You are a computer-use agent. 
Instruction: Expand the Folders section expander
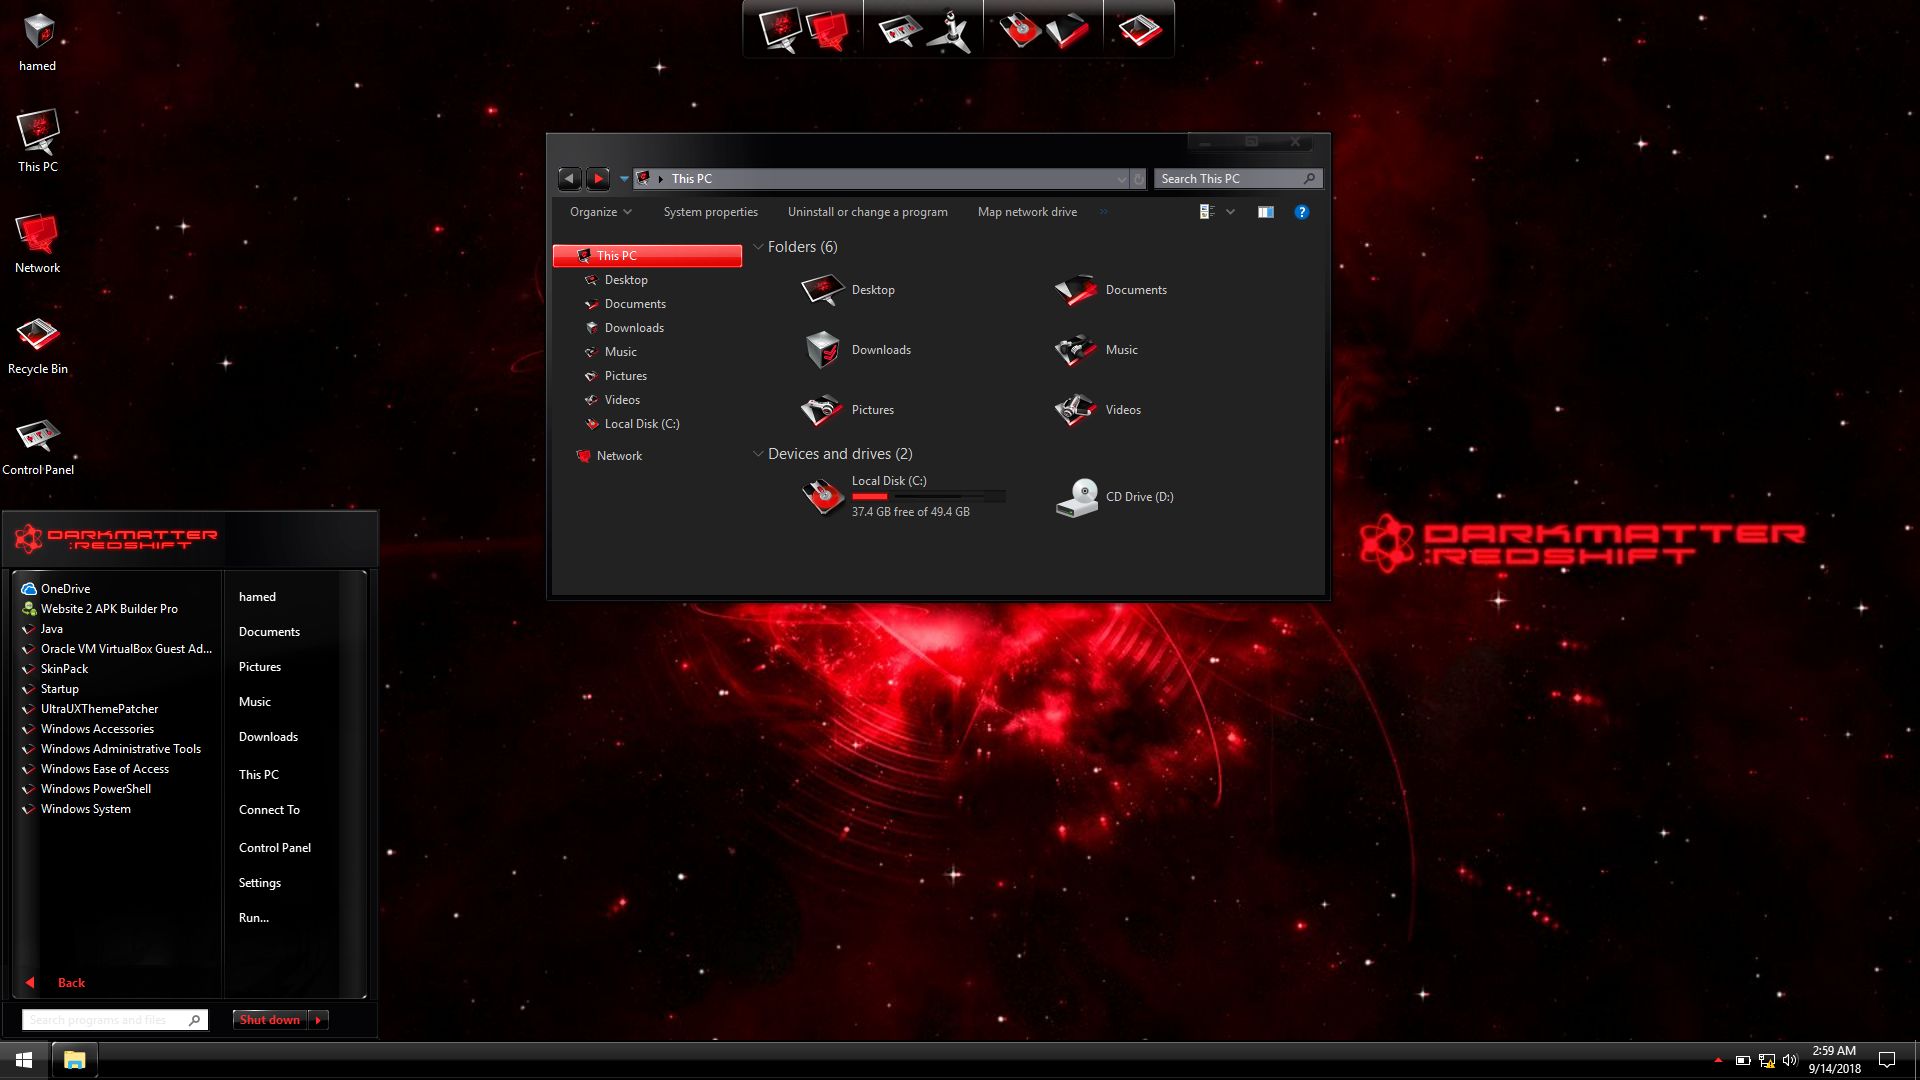coord(758,247)
